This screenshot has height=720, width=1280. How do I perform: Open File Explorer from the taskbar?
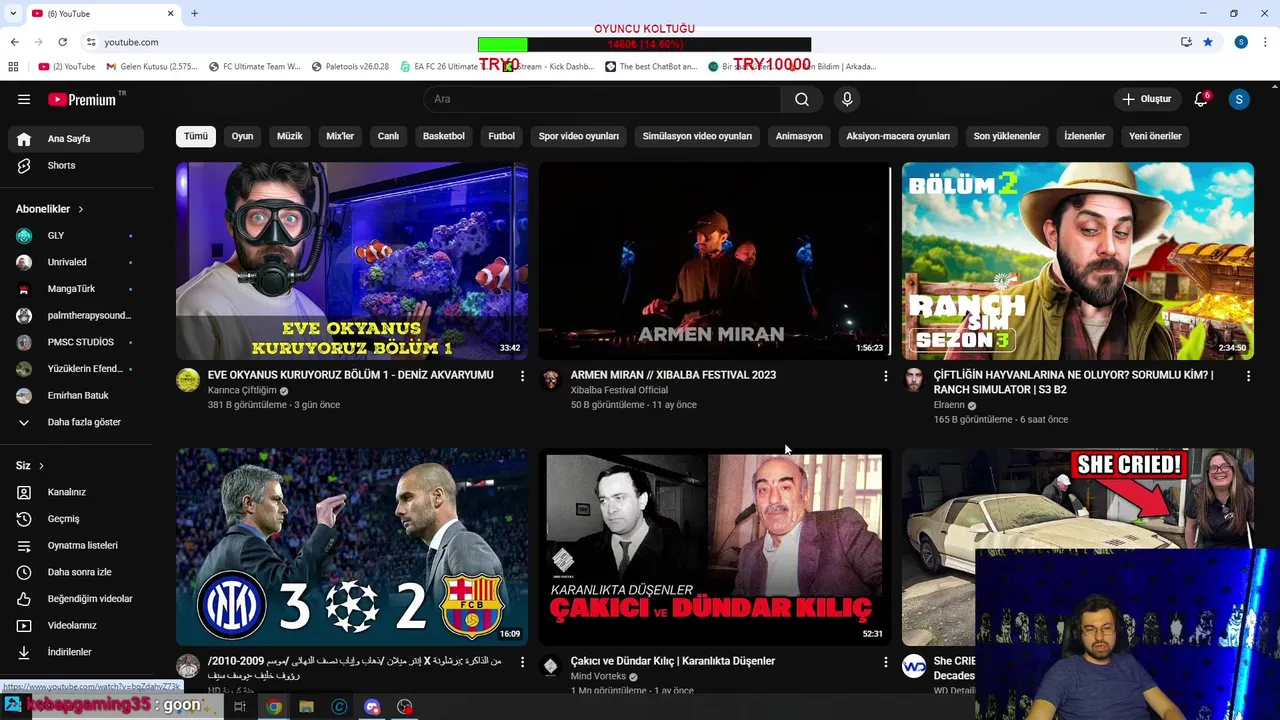coord(306,707)
